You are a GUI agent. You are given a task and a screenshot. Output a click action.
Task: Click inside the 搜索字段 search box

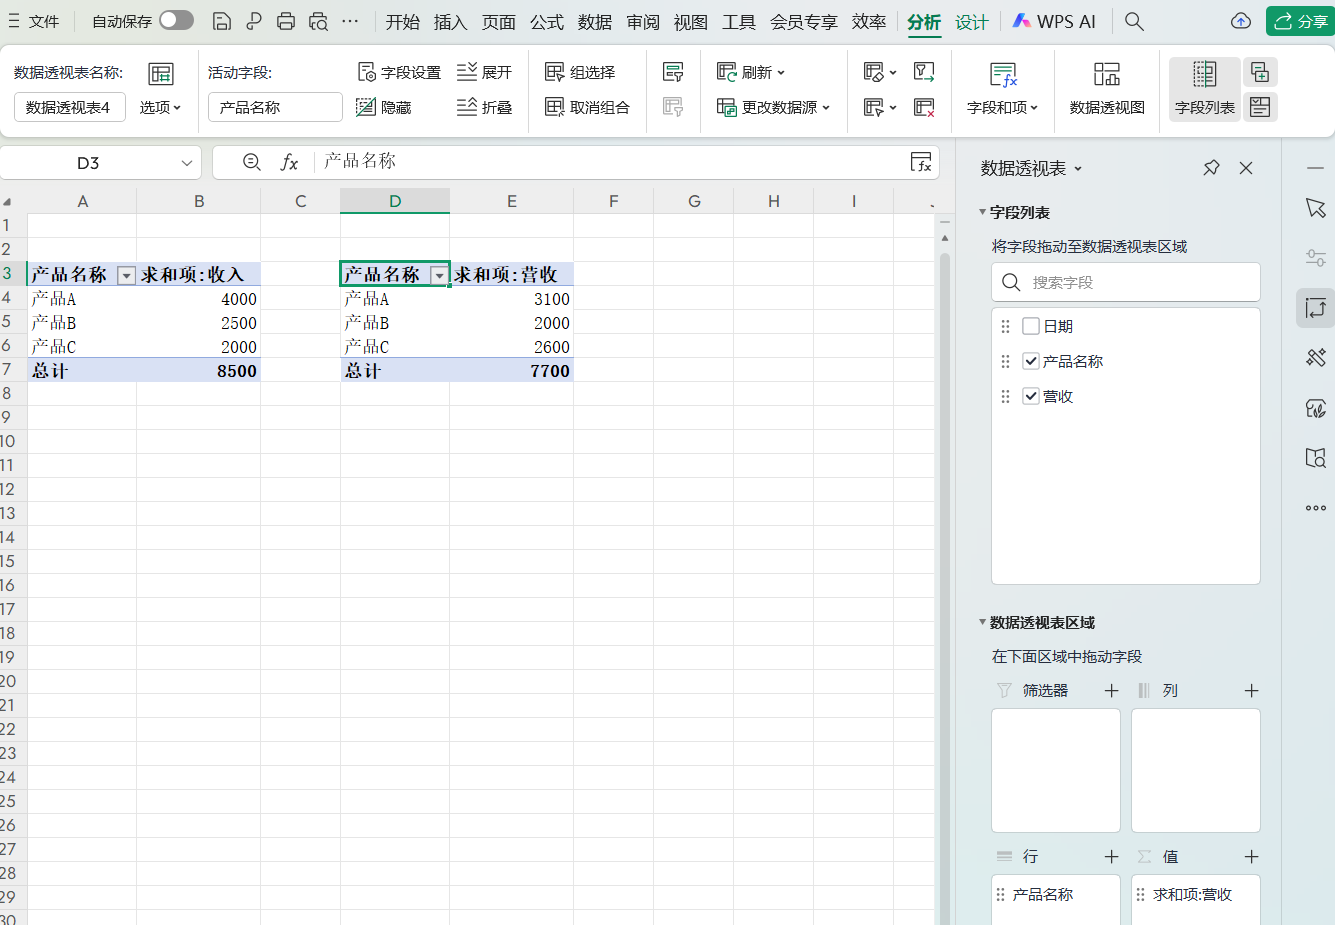1125,282
